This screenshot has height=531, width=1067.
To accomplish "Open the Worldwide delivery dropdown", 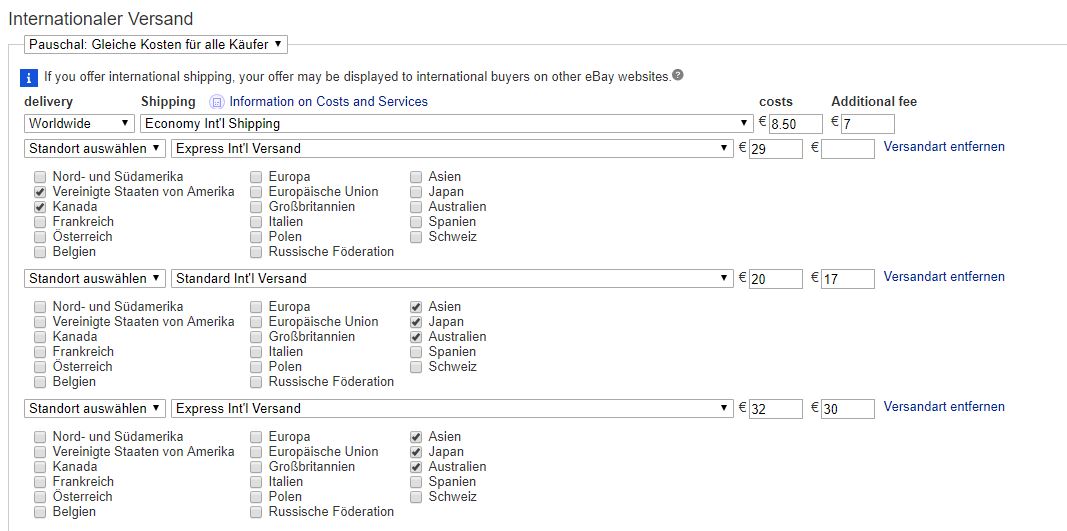I will (x=80, y=123).
